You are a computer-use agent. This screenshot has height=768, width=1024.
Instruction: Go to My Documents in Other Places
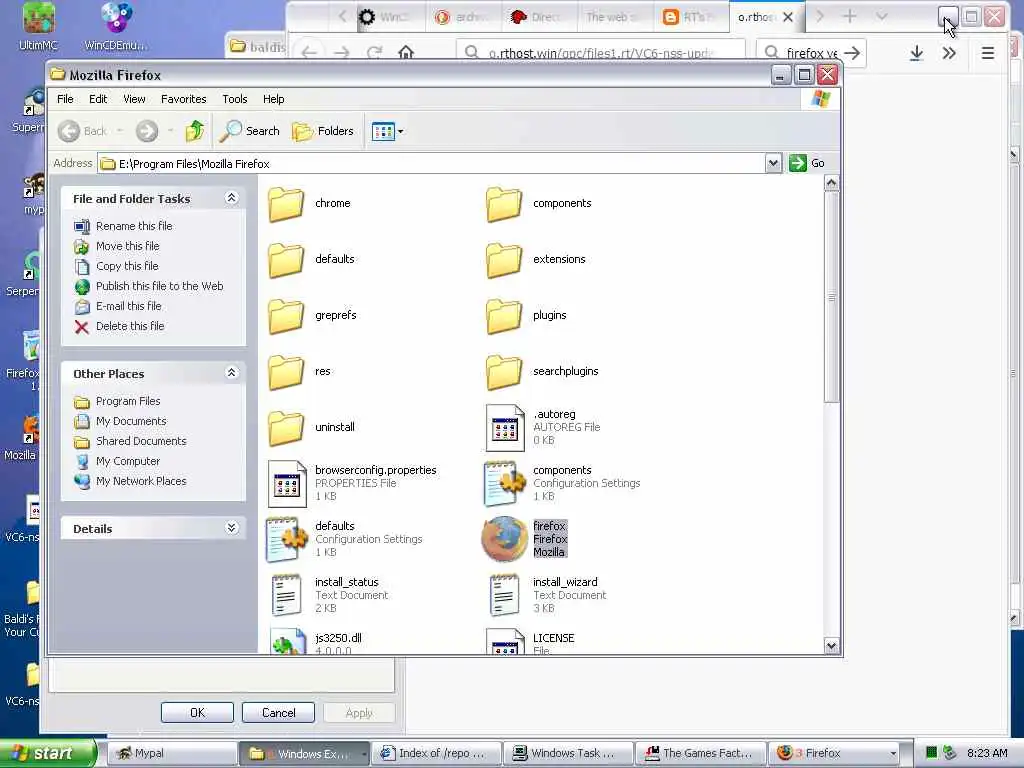pos(131,421)
